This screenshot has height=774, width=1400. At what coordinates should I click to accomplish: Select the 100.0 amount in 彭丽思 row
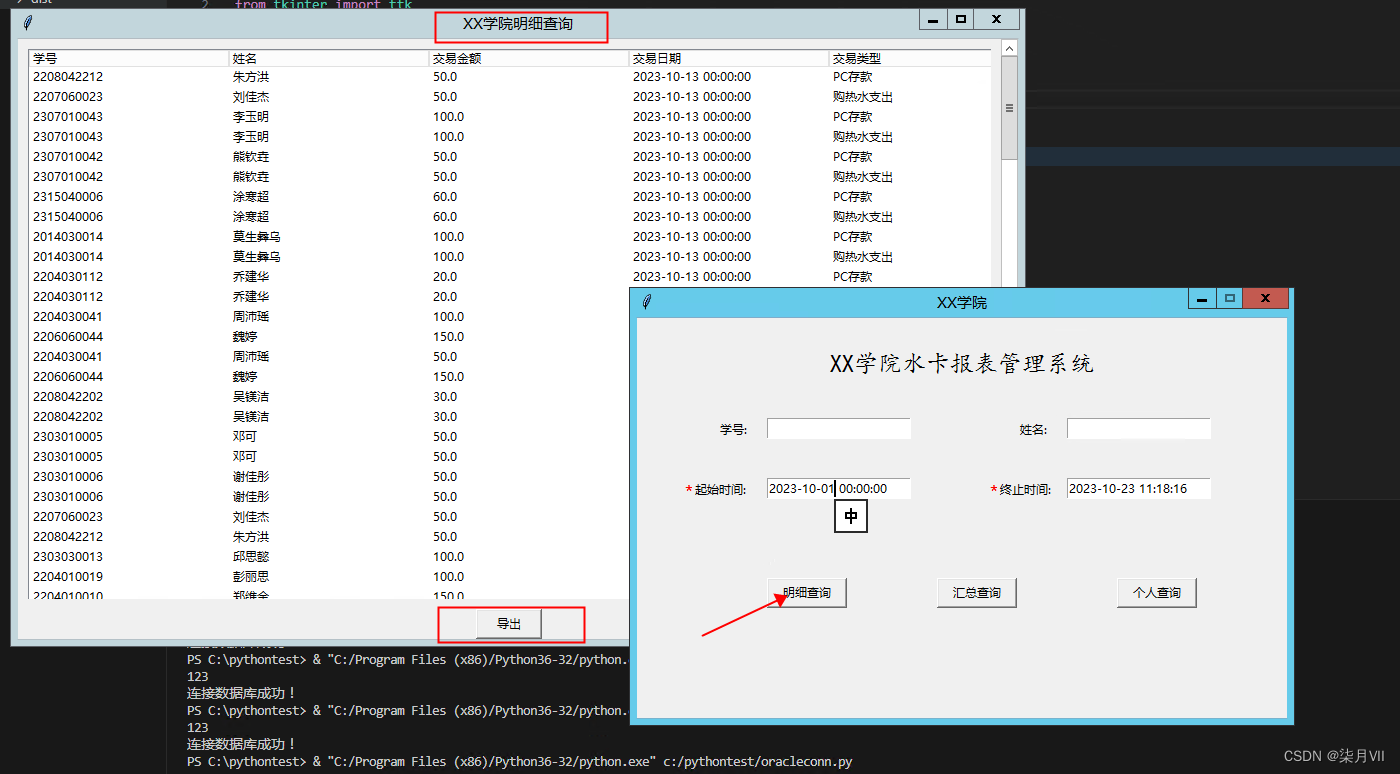[x=449, y=576]
